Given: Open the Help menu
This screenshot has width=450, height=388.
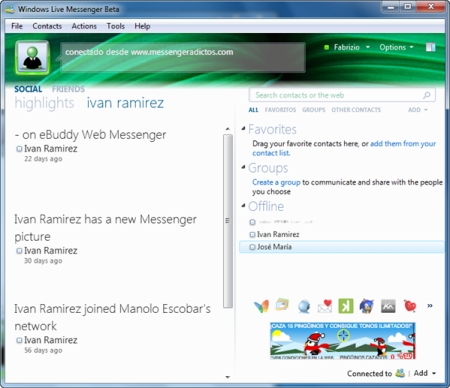Looking at the screenshot, I should [142, 26].
